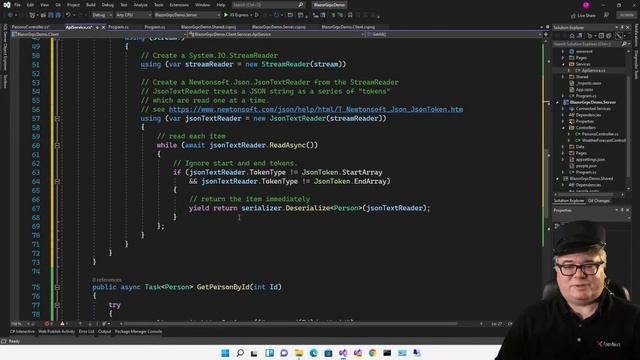Open the C# Interactive panel tab
The width and height of the screenshot is (640, 360).
22,332
